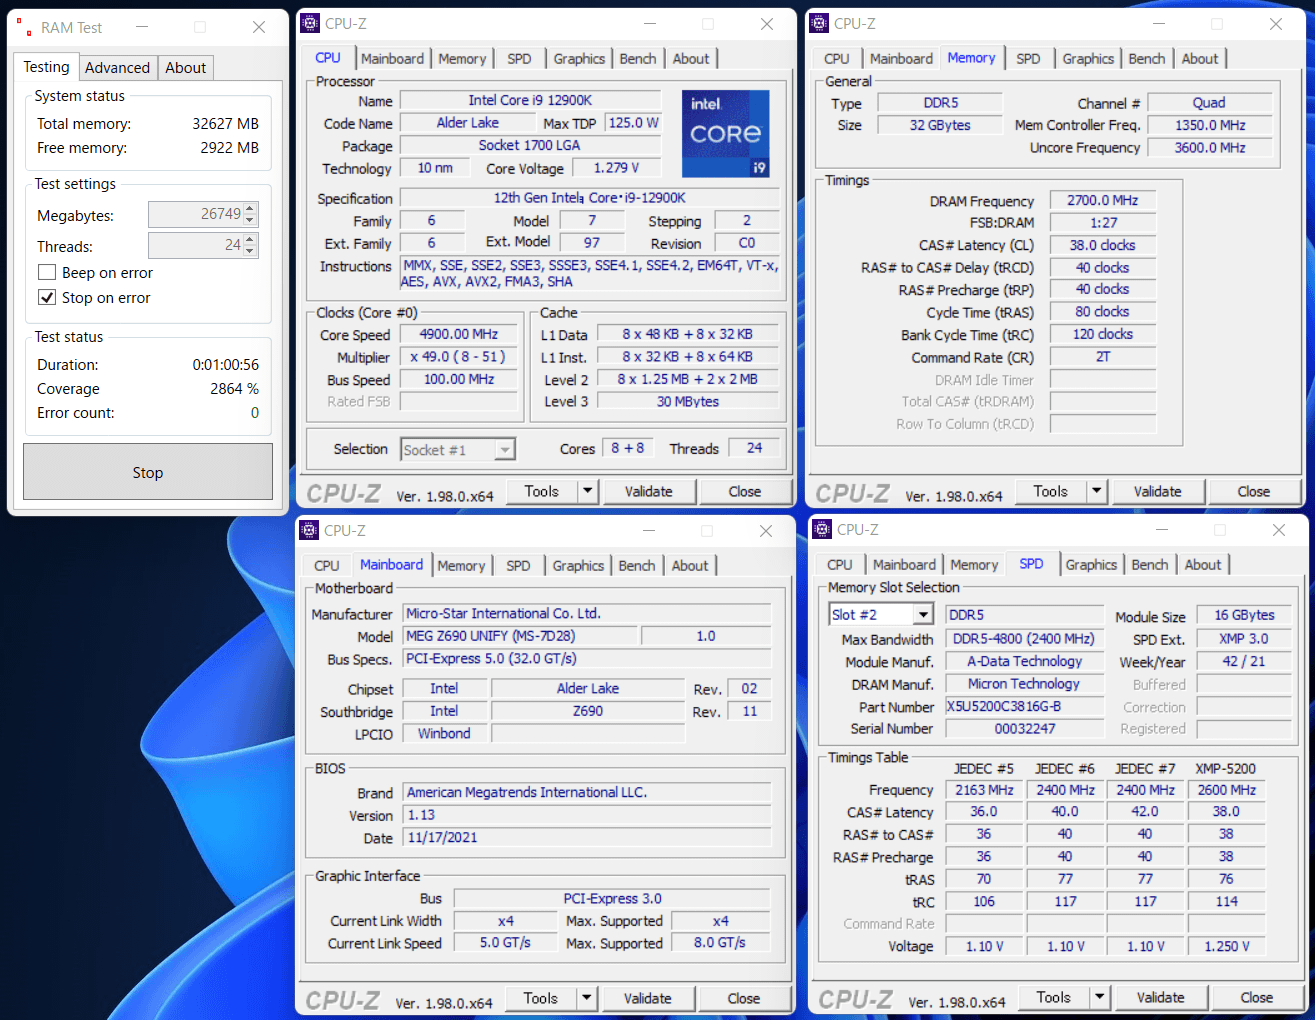Click CPU-Z title icon in Memory window
Screen dimensions: 1315x1020
click(820, 24)
